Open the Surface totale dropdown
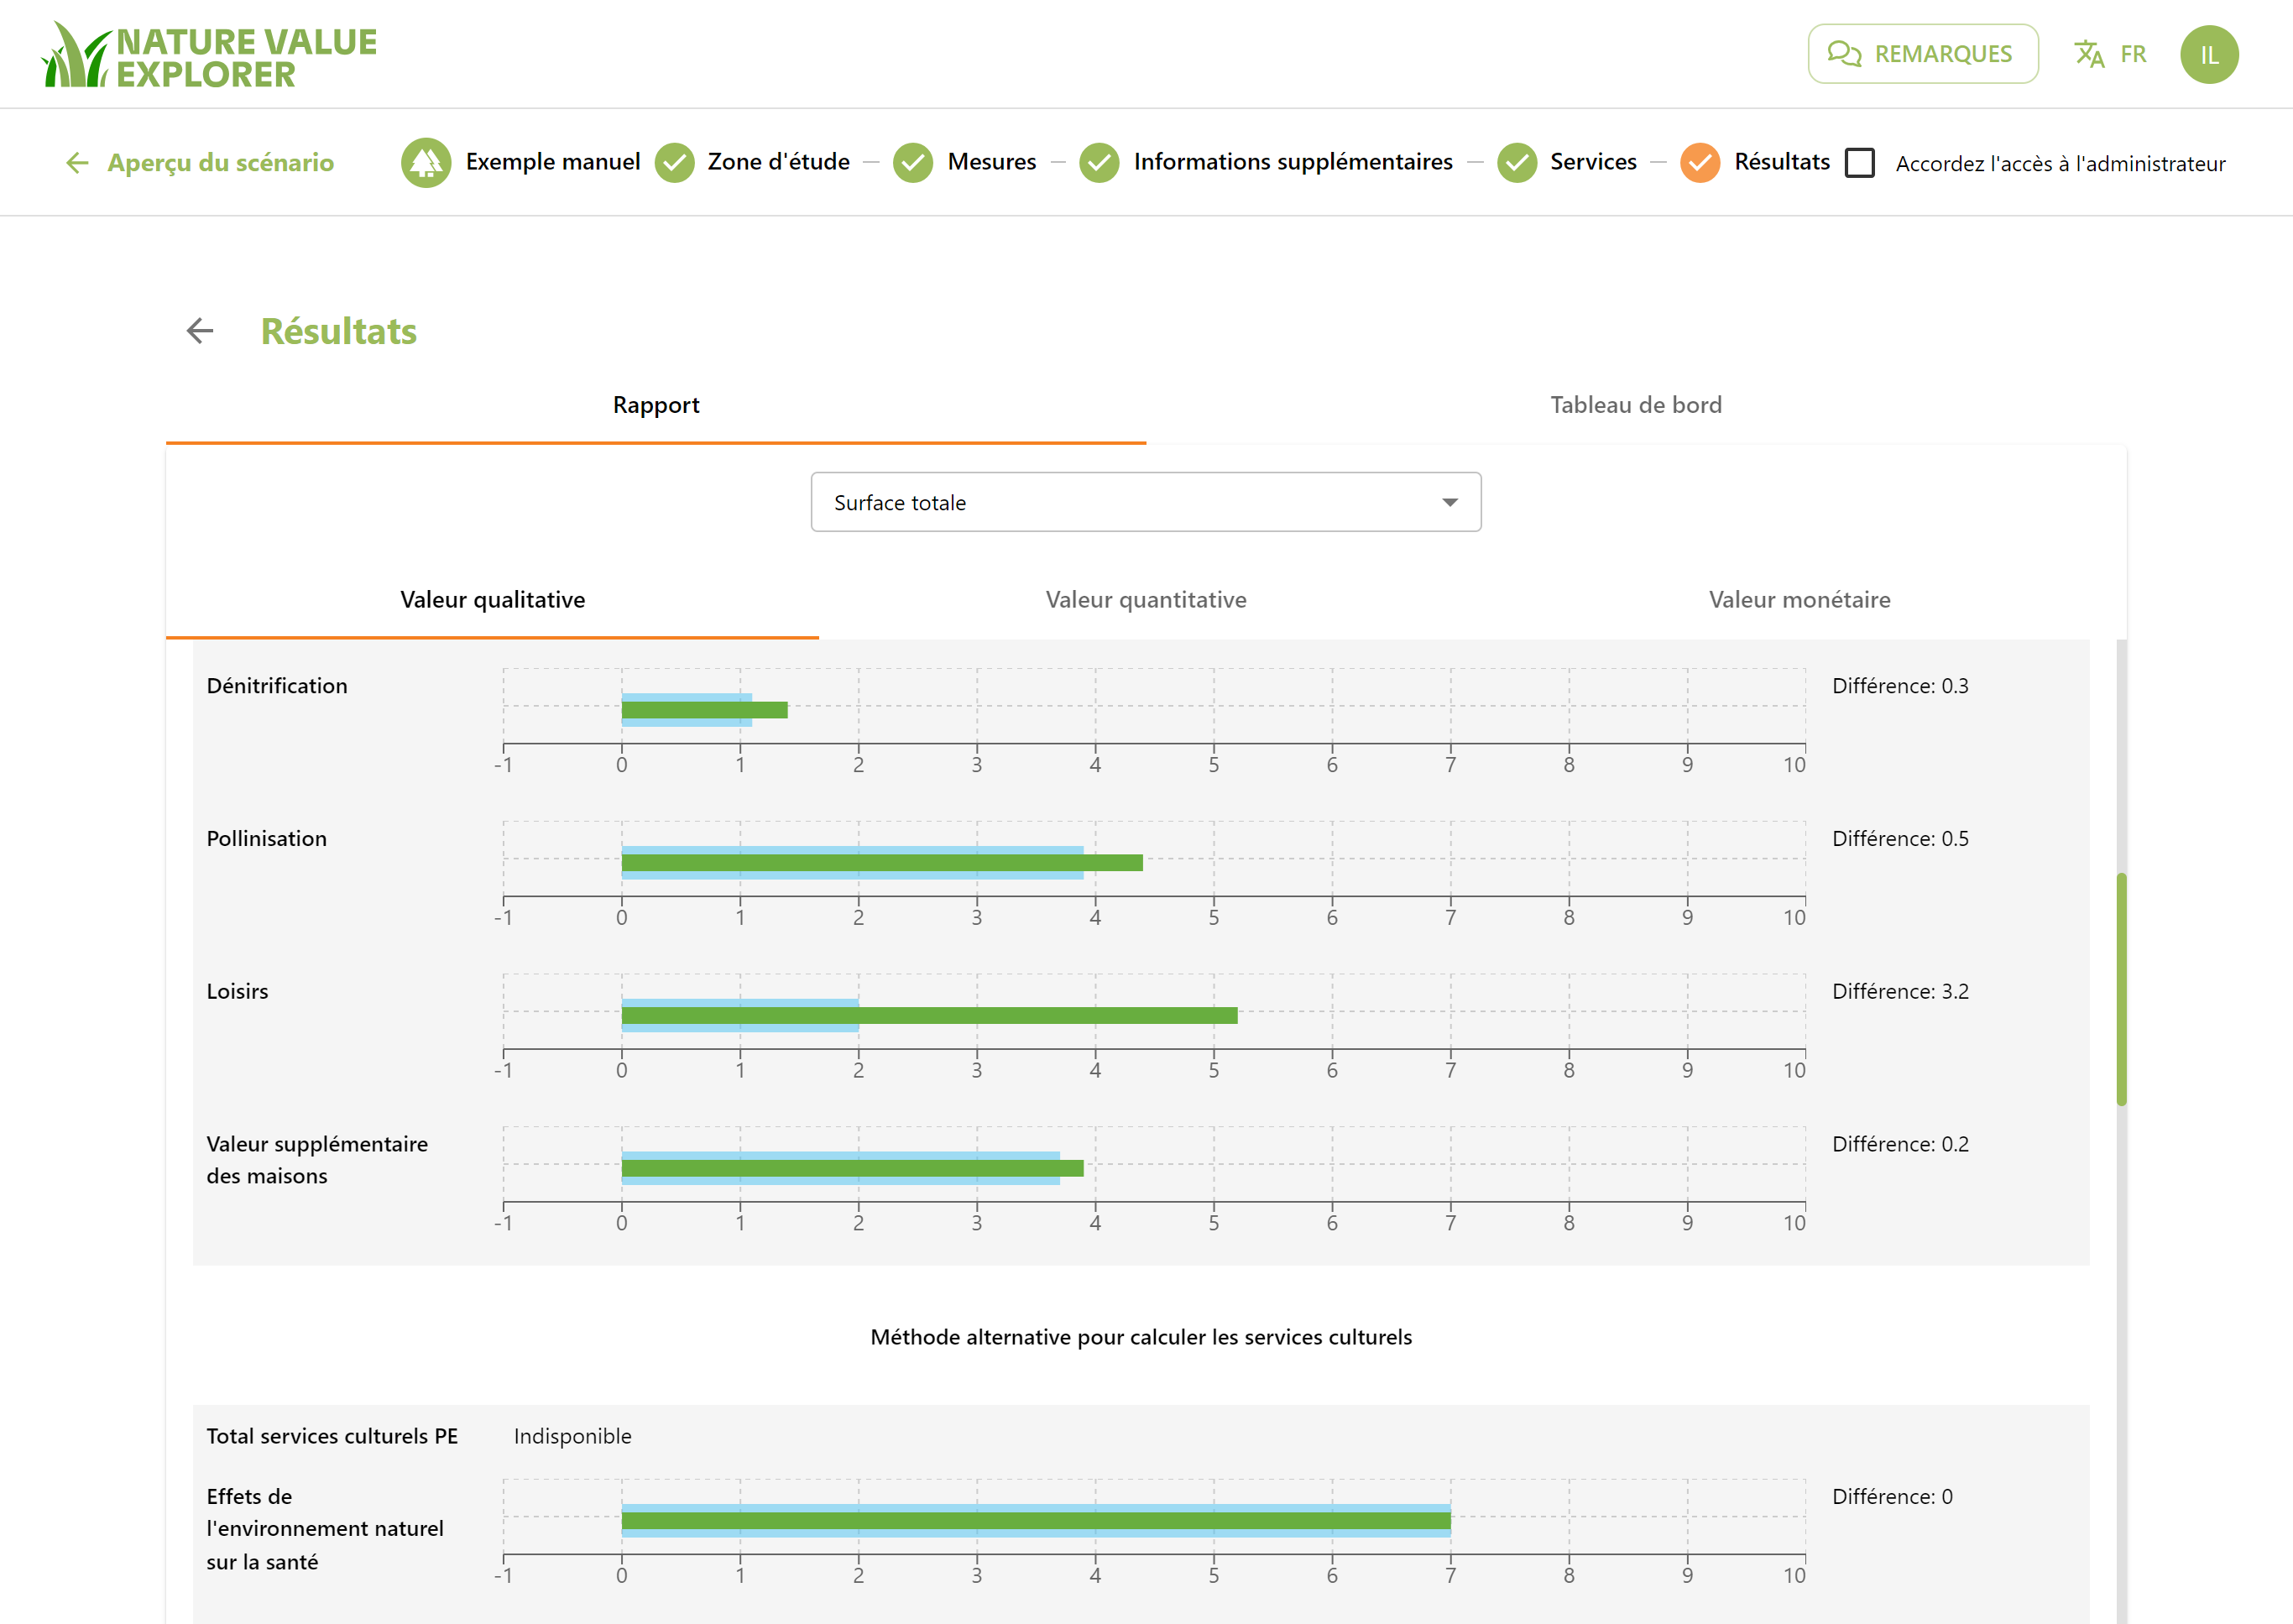Screen dimensions: 2293x1624 point(1146,502)
